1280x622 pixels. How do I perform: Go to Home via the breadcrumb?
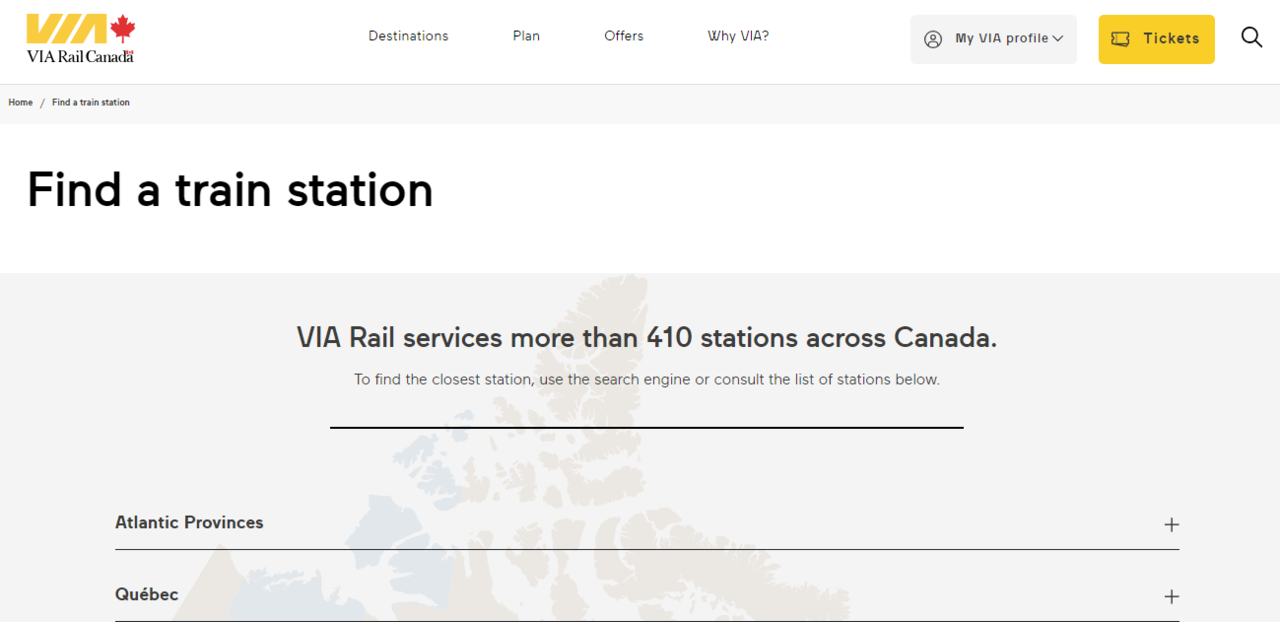[20, 103]
